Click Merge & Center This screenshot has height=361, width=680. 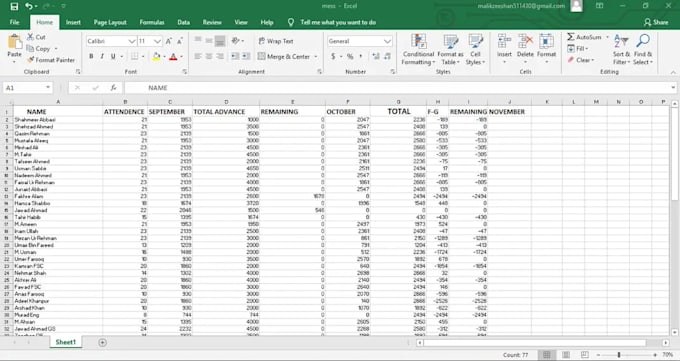[284, 56]
